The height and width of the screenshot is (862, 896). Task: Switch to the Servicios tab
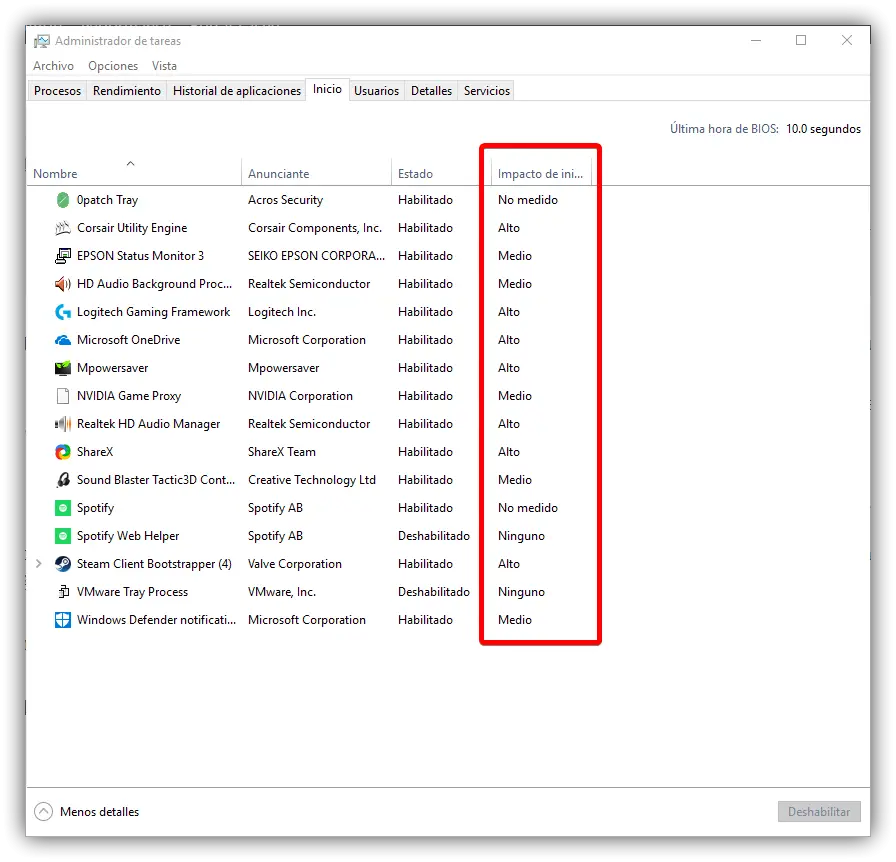(487, 91)
